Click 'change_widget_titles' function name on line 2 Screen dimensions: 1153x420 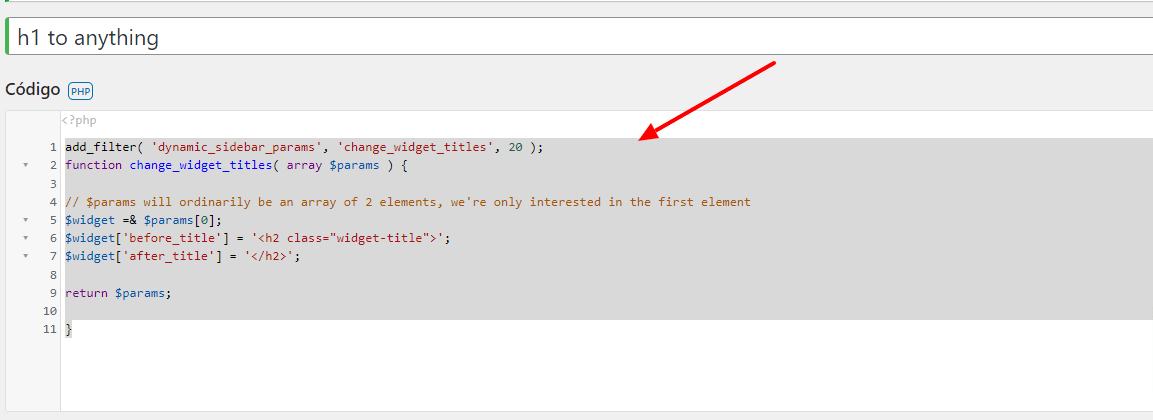point(201,165)
